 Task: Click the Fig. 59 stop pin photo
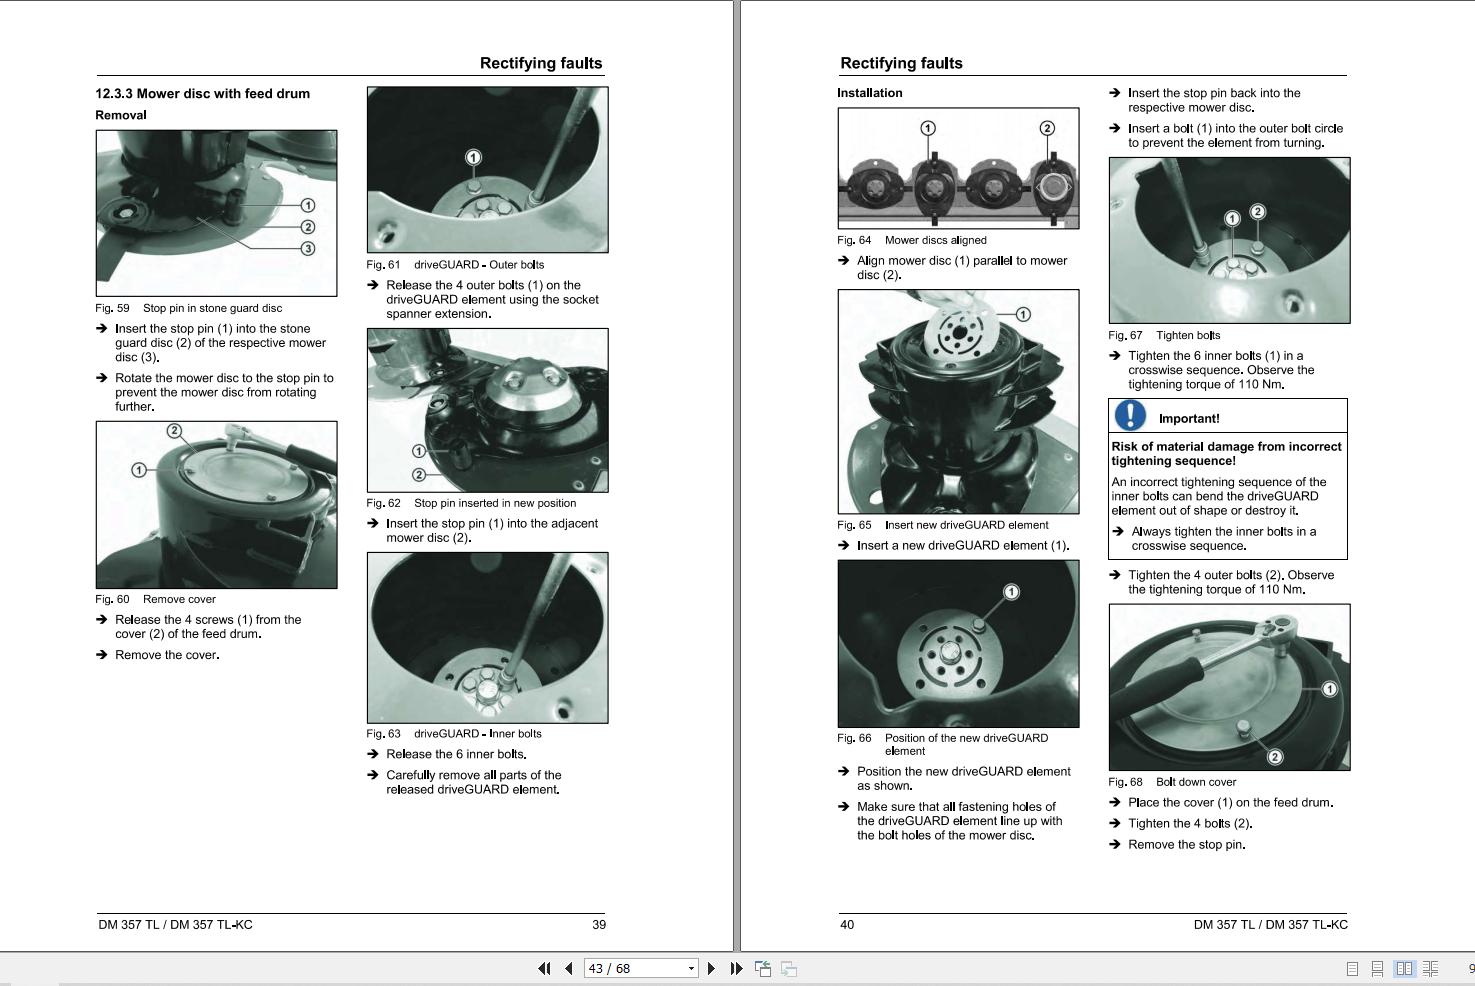click(x=216, y=213)
